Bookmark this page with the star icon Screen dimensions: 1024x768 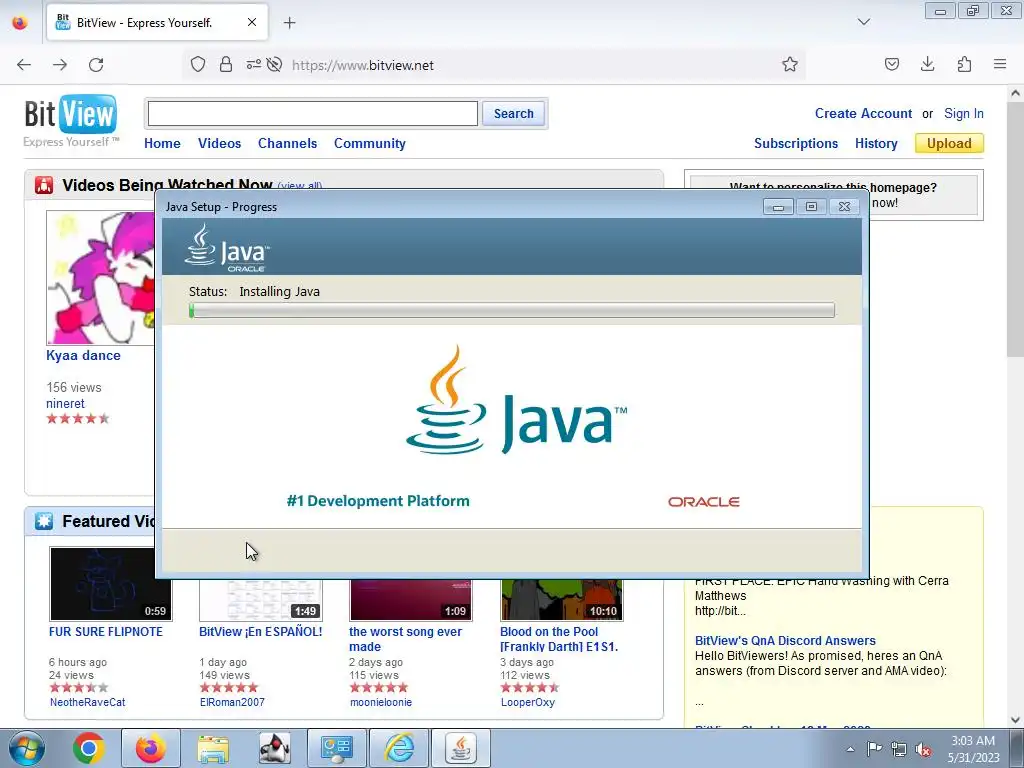point(790,65)
